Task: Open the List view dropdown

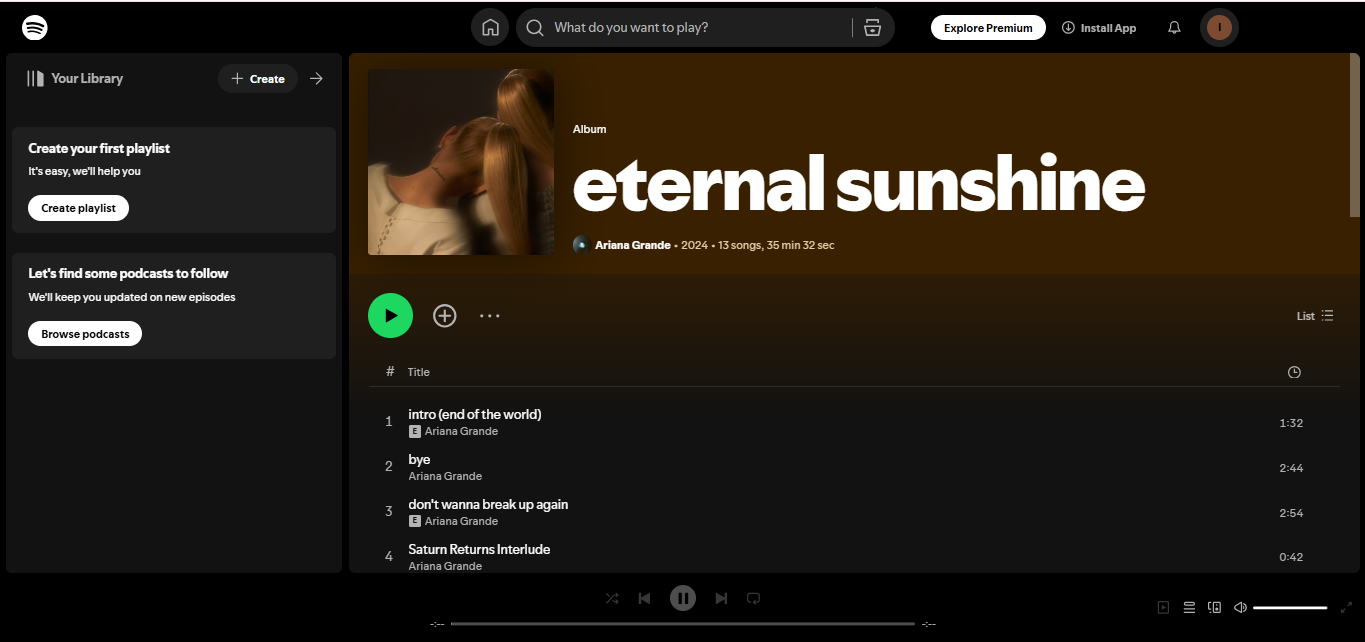Action: [x=1314, y=315]
